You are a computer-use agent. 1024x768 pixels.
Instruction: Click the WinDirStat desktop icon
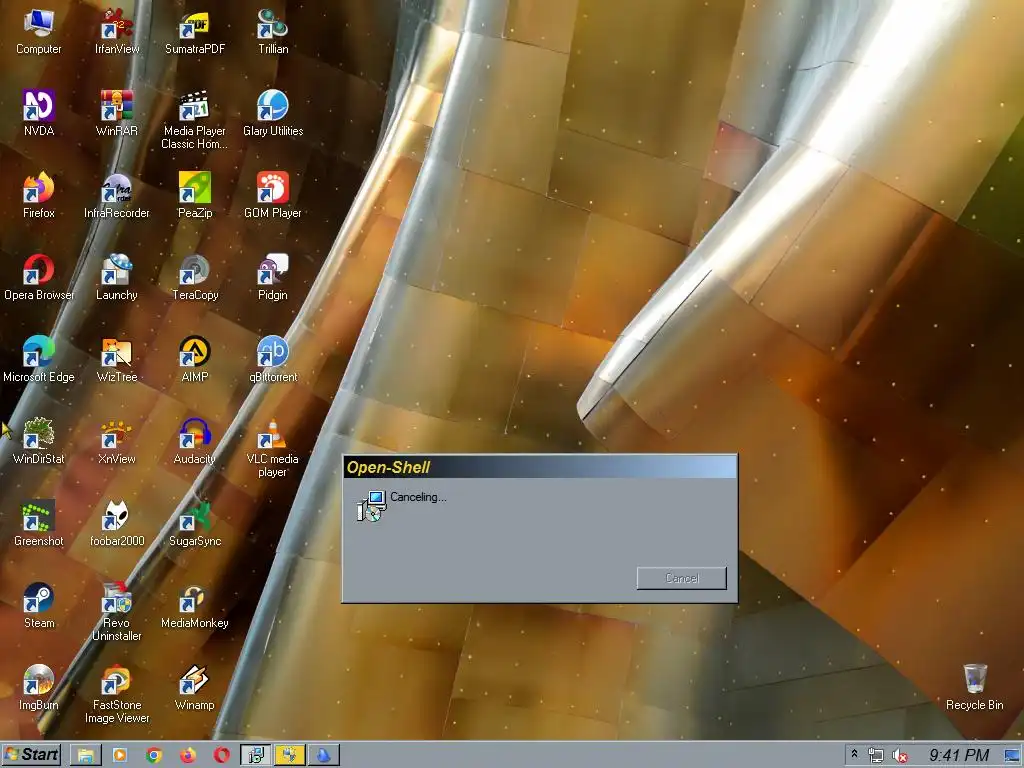click(x=39, y=442)
